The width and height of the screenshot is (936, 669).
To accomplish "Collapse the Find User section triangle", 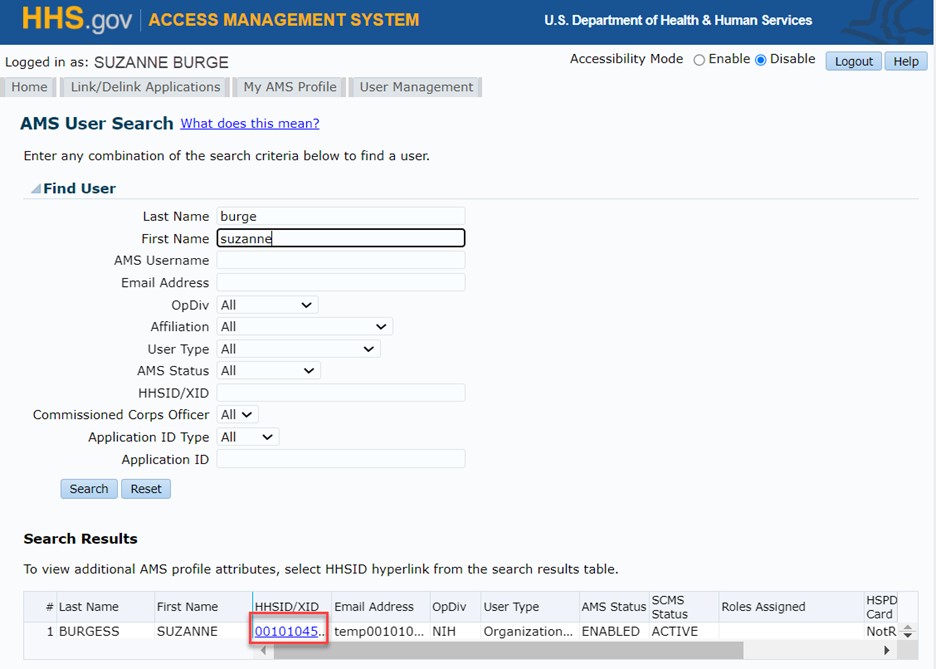I will (35, 189).
